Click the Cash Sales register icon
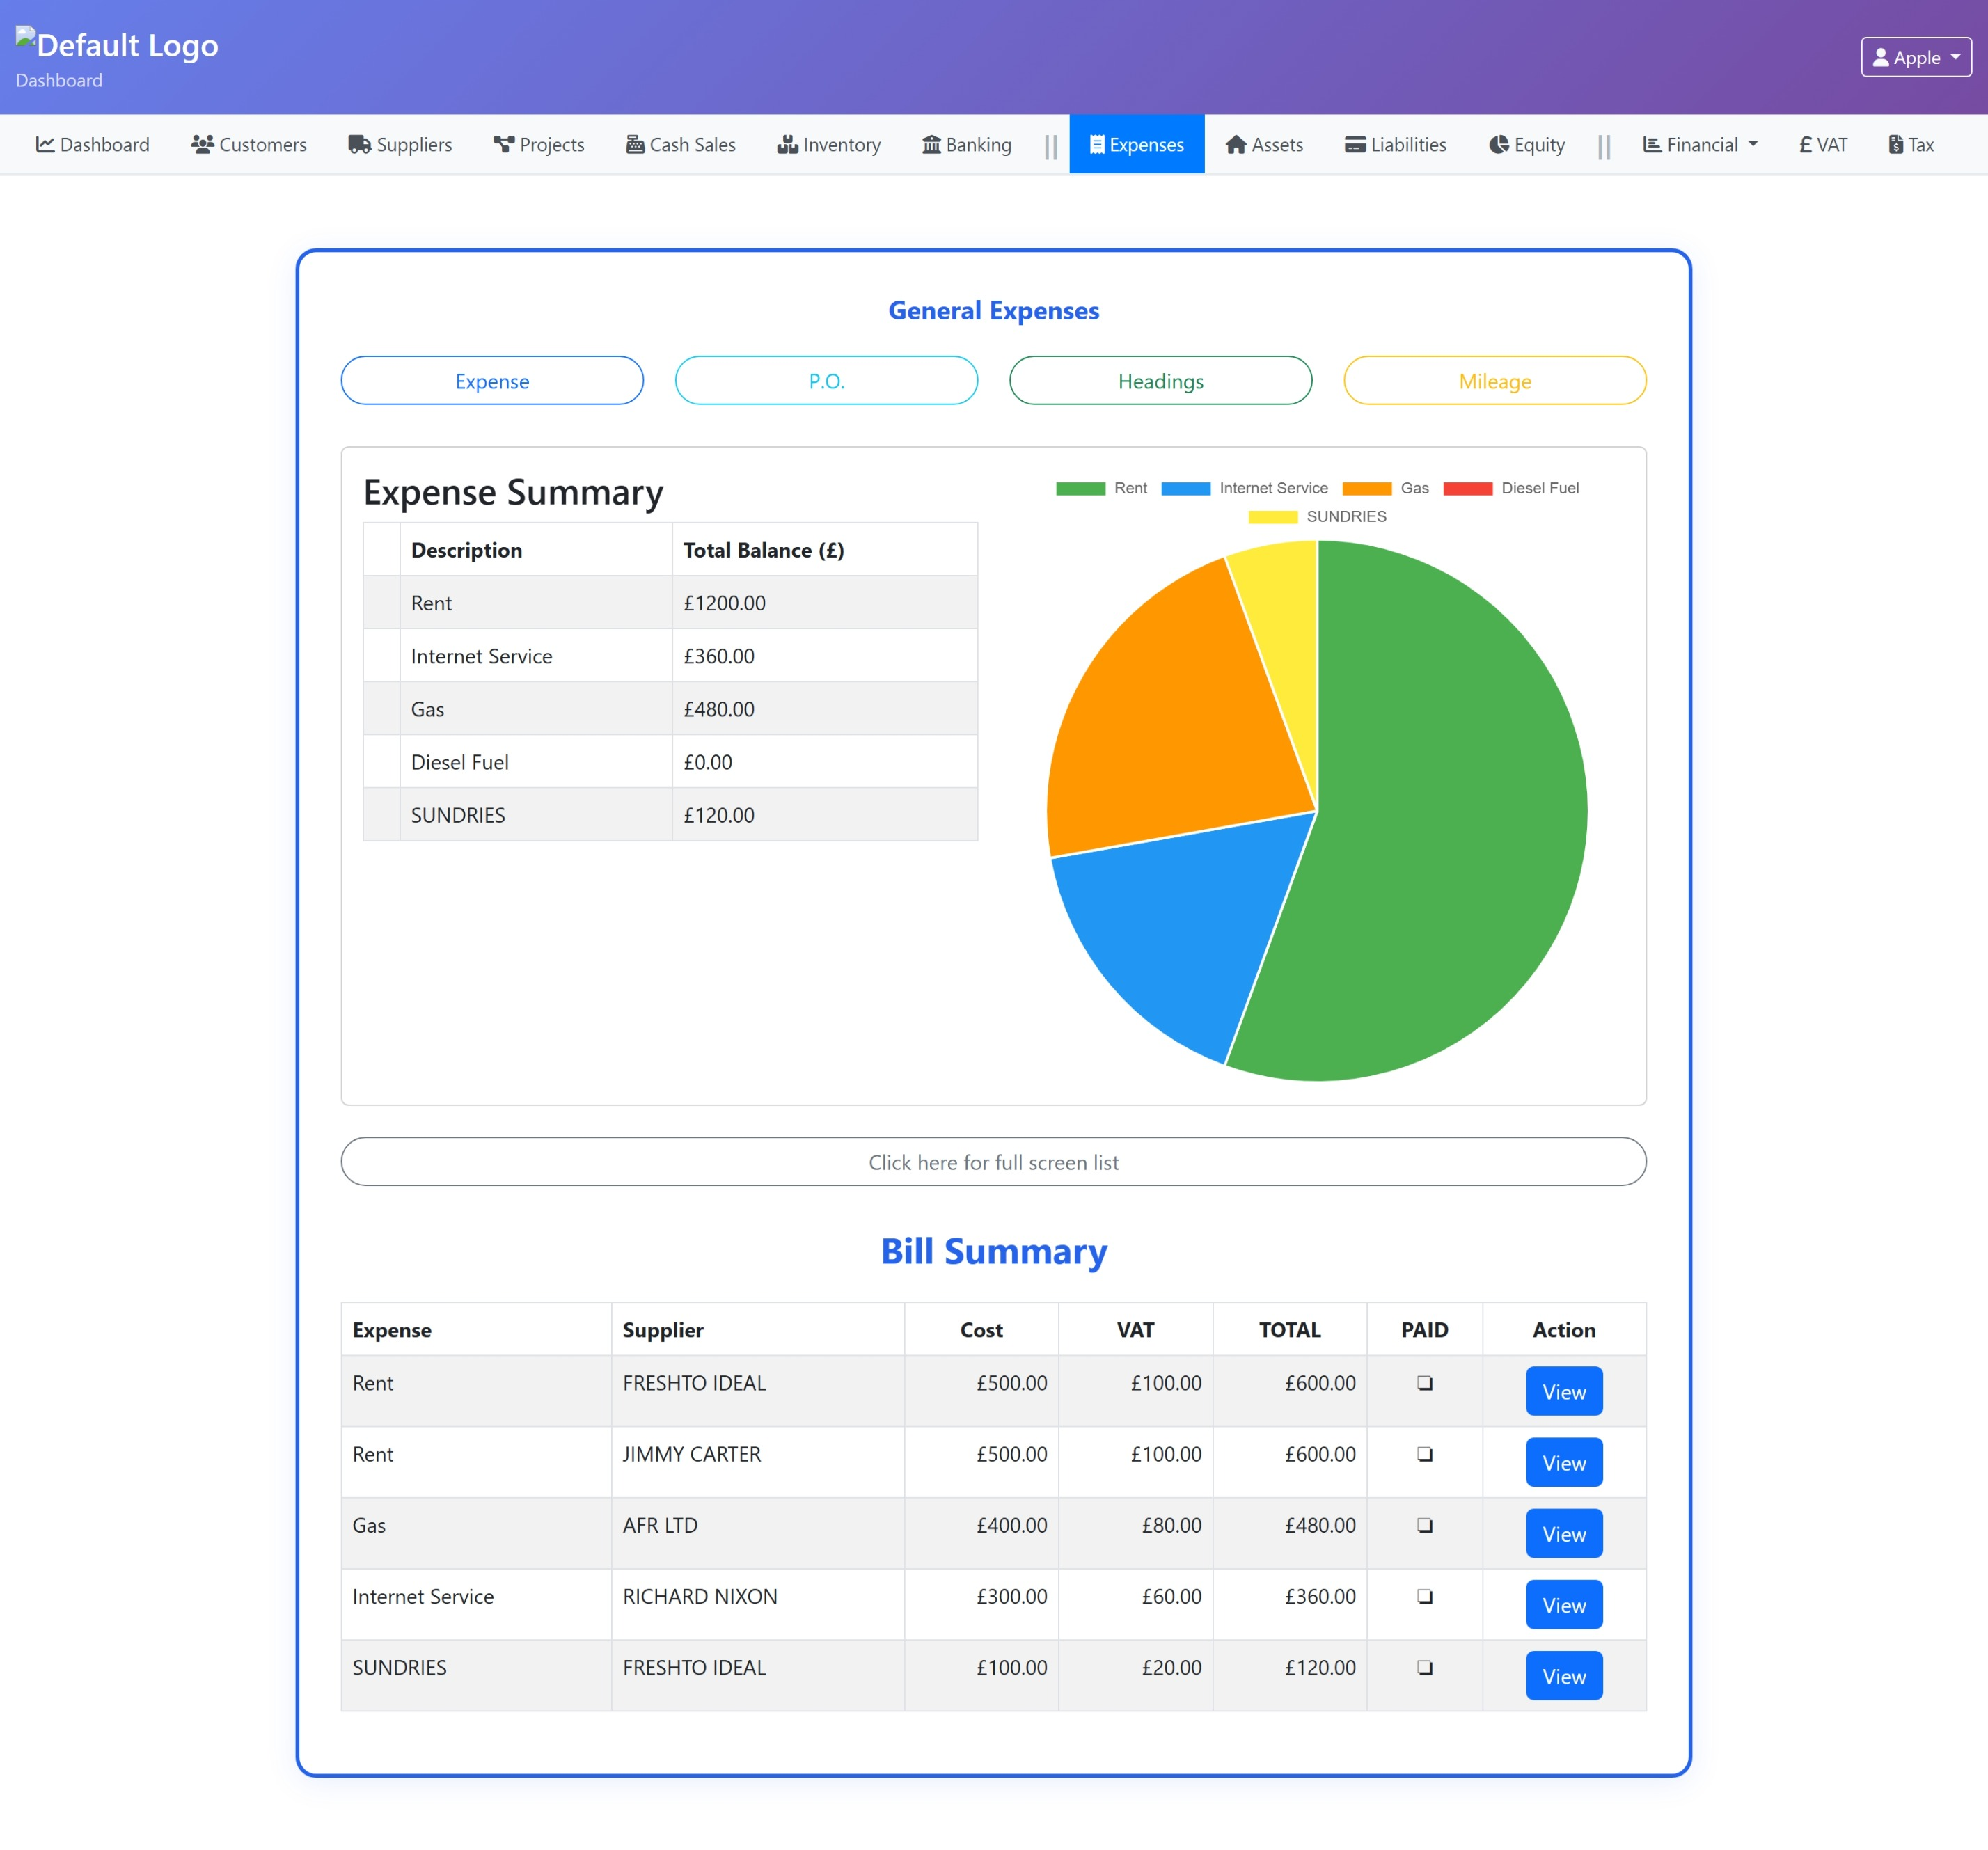 click(x=635, y=144)
